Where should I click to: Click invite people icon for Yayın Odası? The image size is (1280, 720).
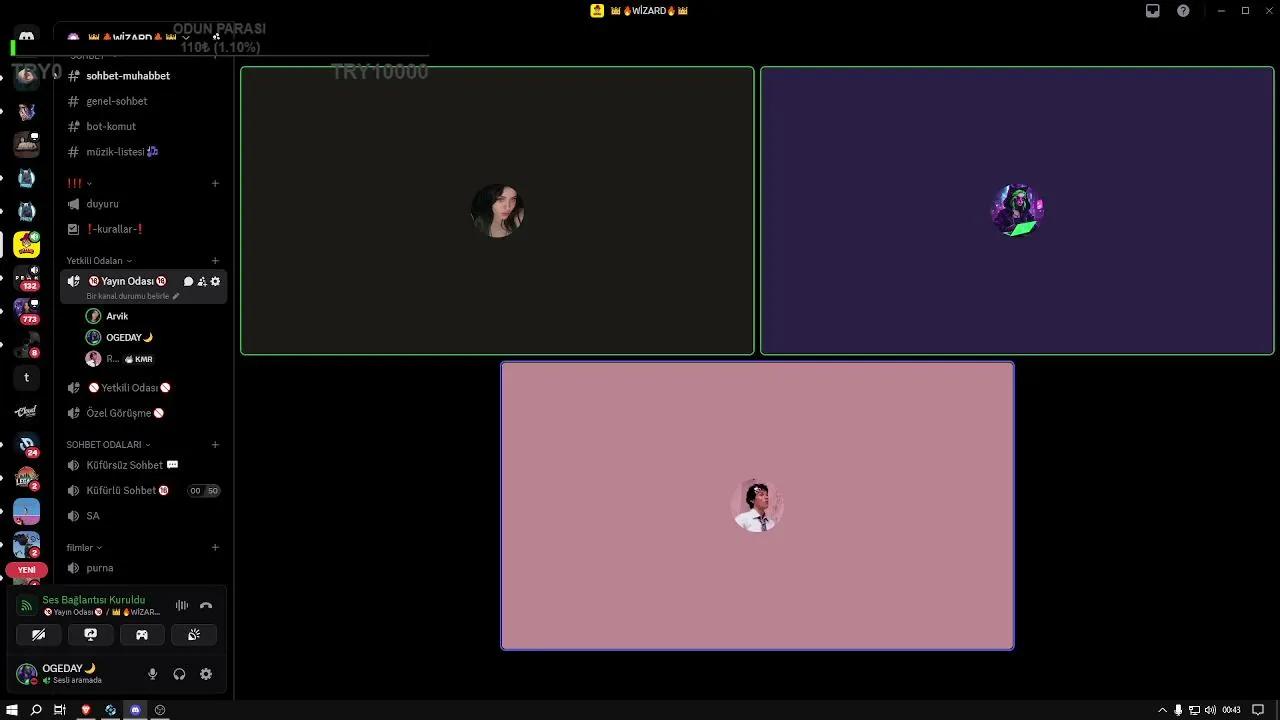[202, 282]
